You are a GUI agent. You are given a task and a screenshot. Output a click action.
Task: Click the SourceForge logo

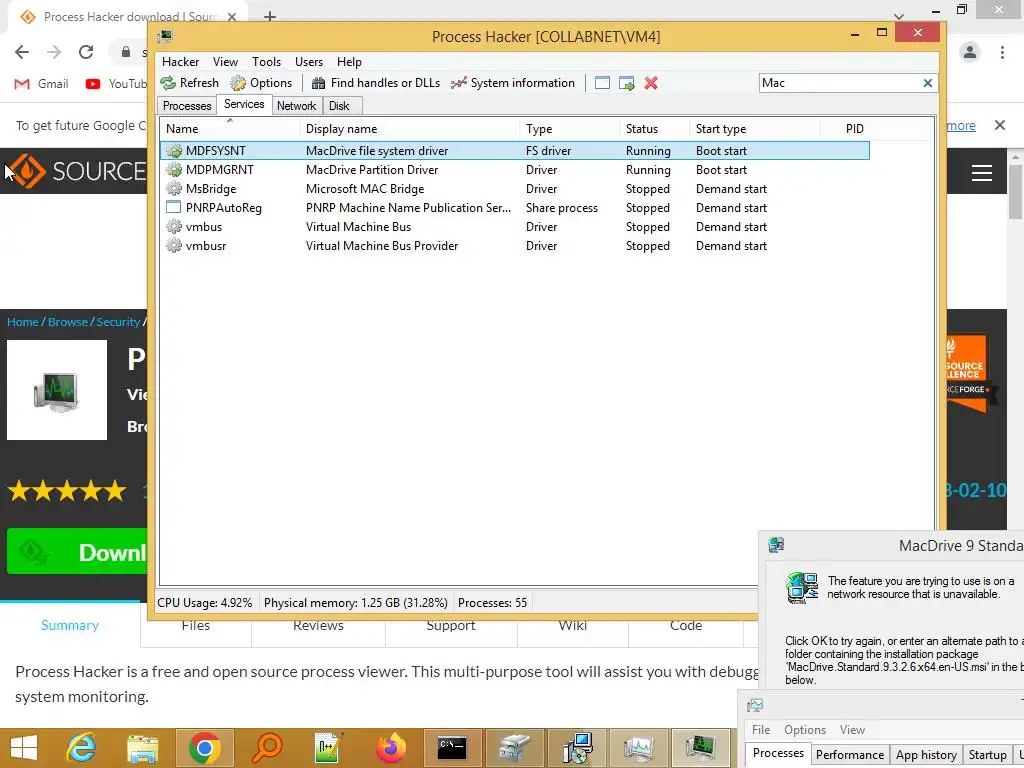click(x=77, y=171)
